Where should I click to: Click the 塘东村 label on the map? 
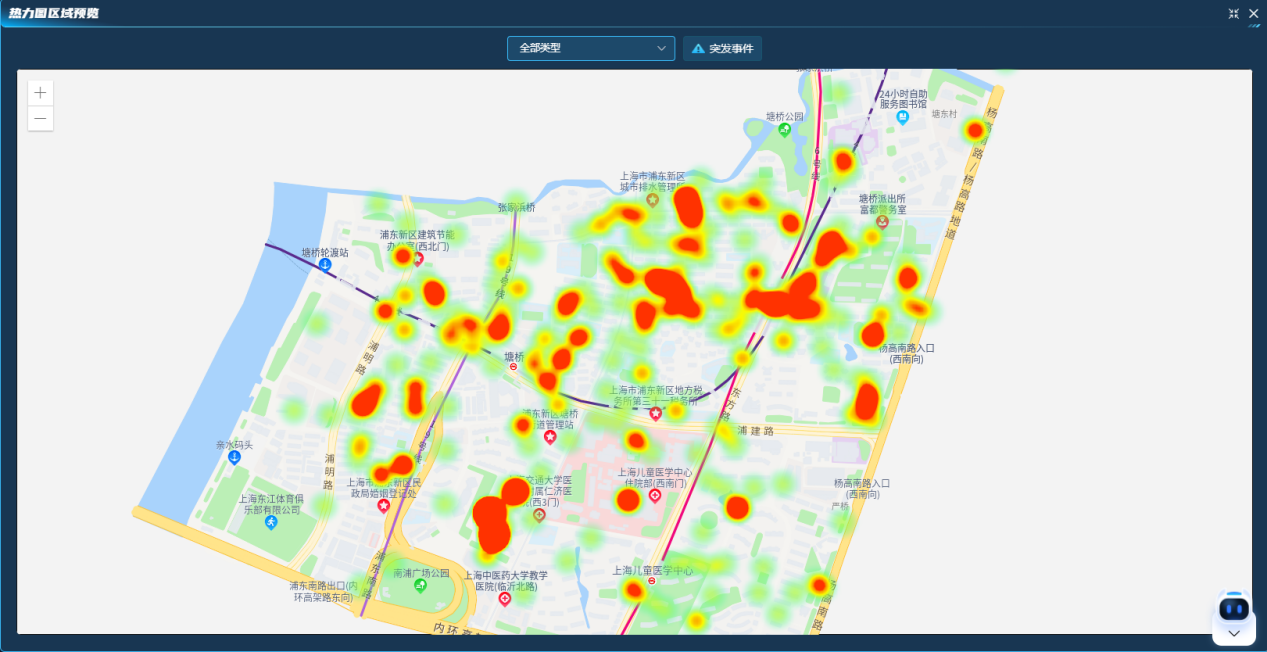[945, 114]
